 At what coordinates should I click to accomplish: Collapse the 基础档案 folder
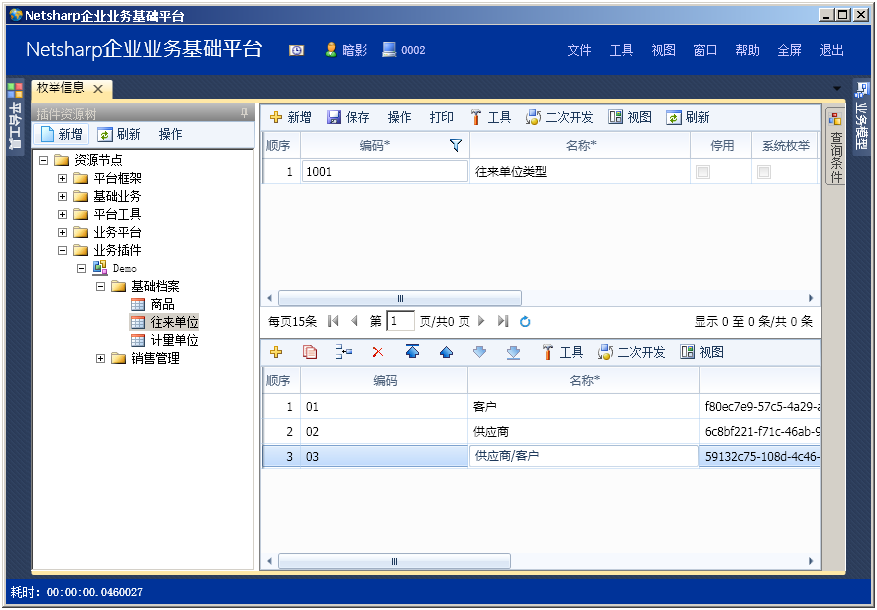[100, 286]
